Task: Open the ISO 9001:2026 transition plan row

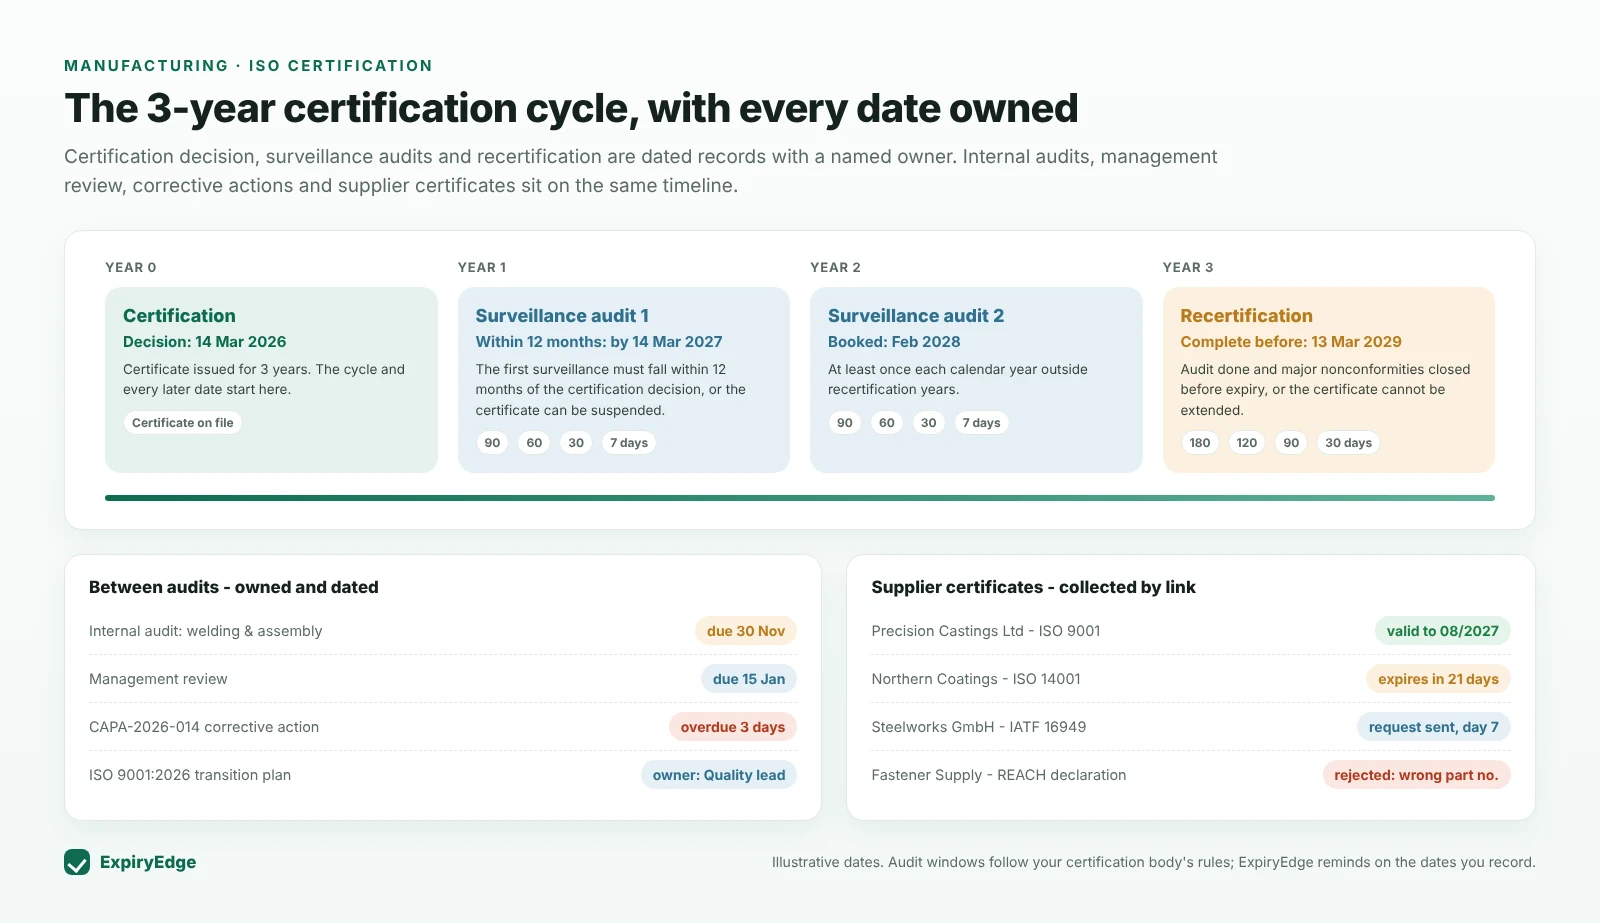Action: point(443,775)
